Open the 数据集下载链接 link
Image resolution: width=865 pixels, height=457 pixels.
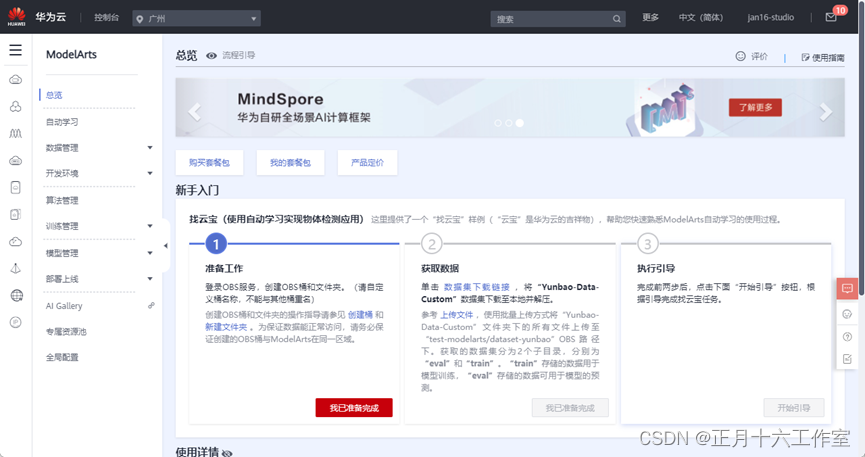point(477,287)
